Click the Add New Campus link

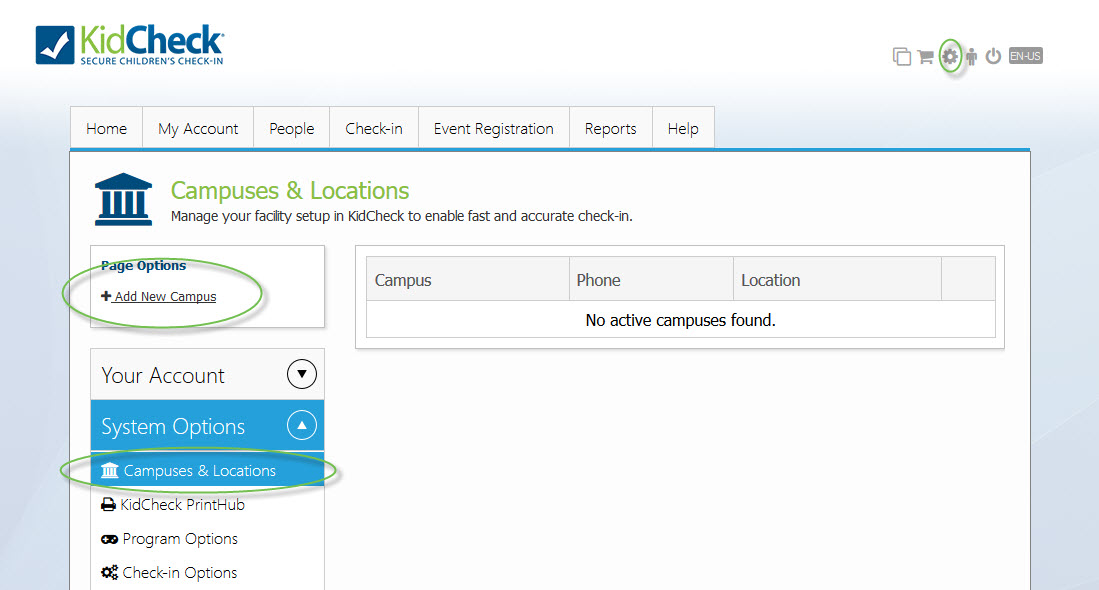tap(165, 296)
